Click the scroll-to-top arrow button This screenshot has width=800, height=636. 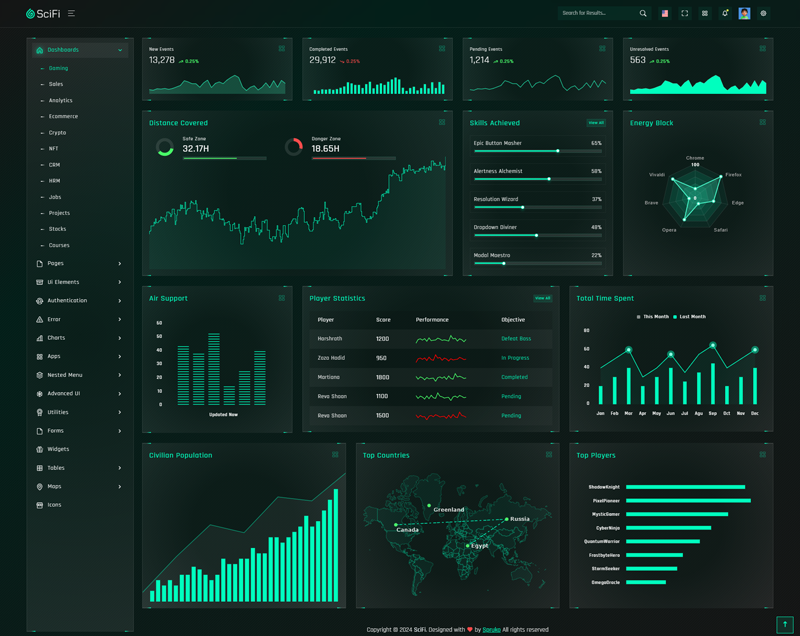point(784,624)
